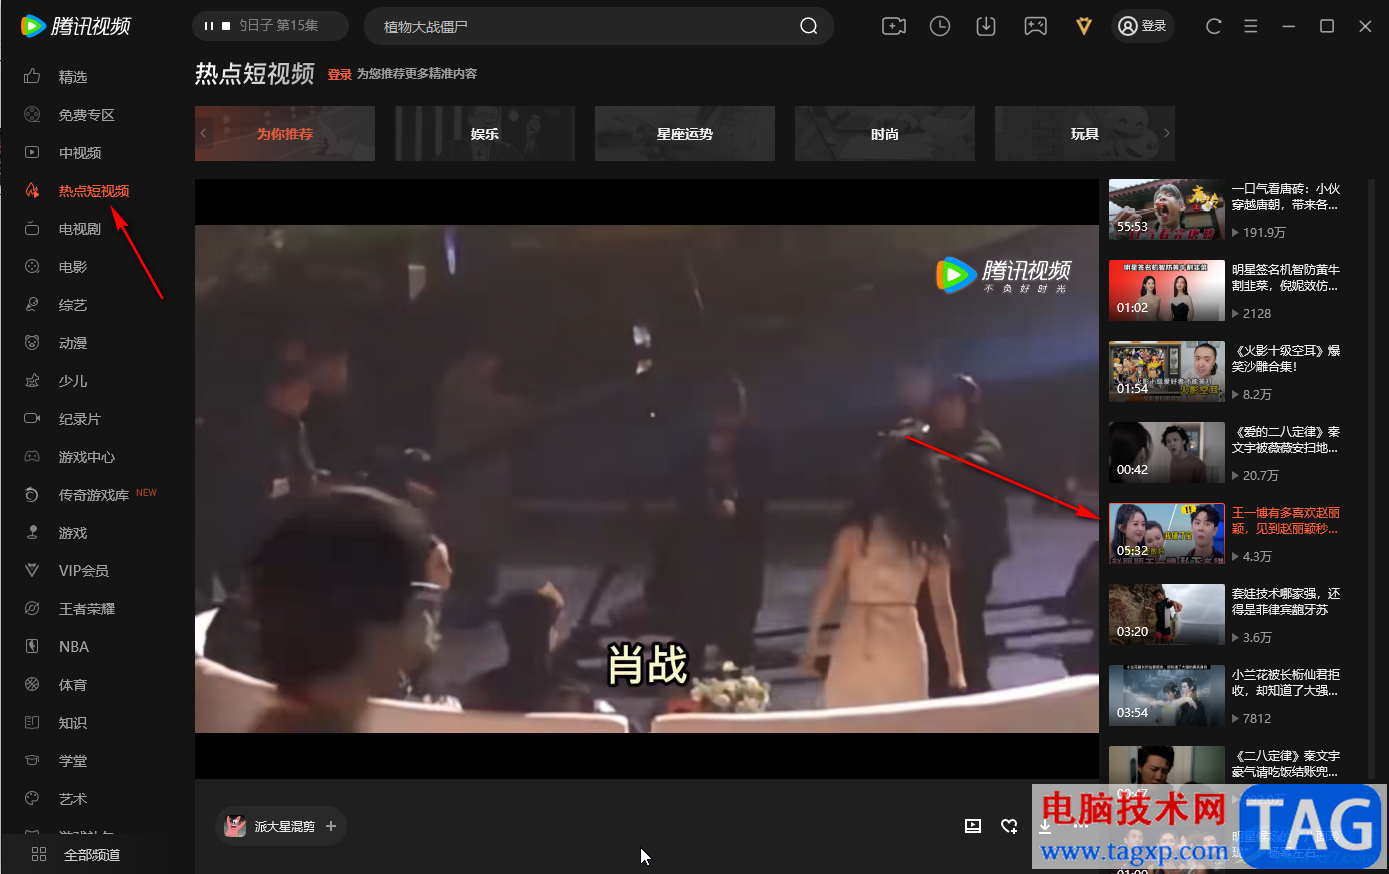1389x874 pixels.
Task: Open the game controller icon
Action: click(x=1036, y=26)
